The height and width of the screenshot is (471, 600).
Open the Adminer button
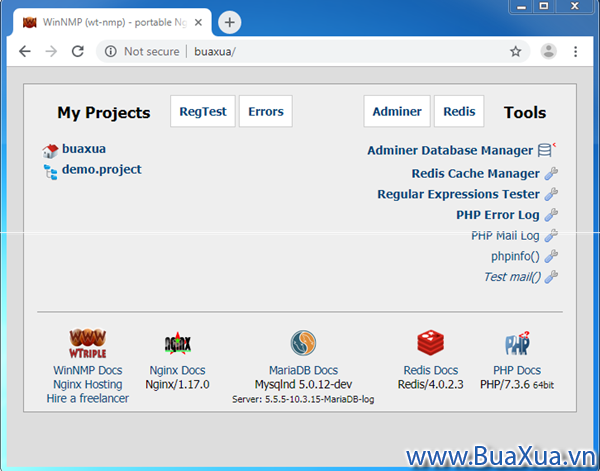pyautogui.click(x=397, y=111)
